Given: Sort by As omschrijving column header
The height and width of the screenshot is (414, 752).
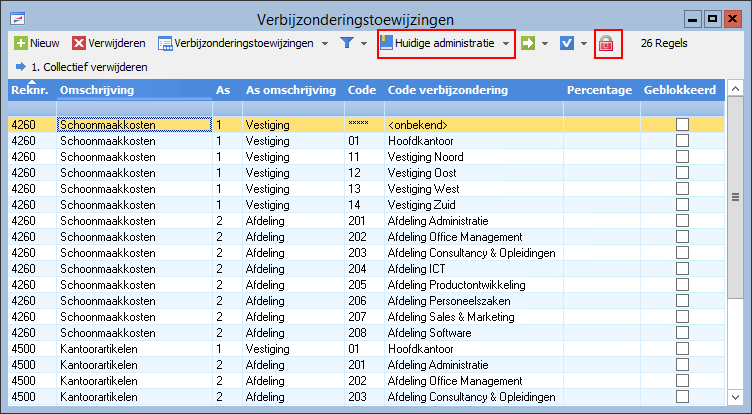Looking at the screenshot, I should pyautogui.click(x=291, y=90).
